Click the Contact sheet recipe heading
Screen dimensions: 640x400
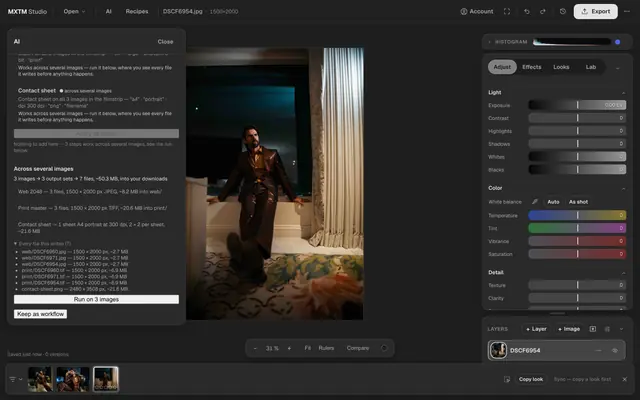coord(37,91)
